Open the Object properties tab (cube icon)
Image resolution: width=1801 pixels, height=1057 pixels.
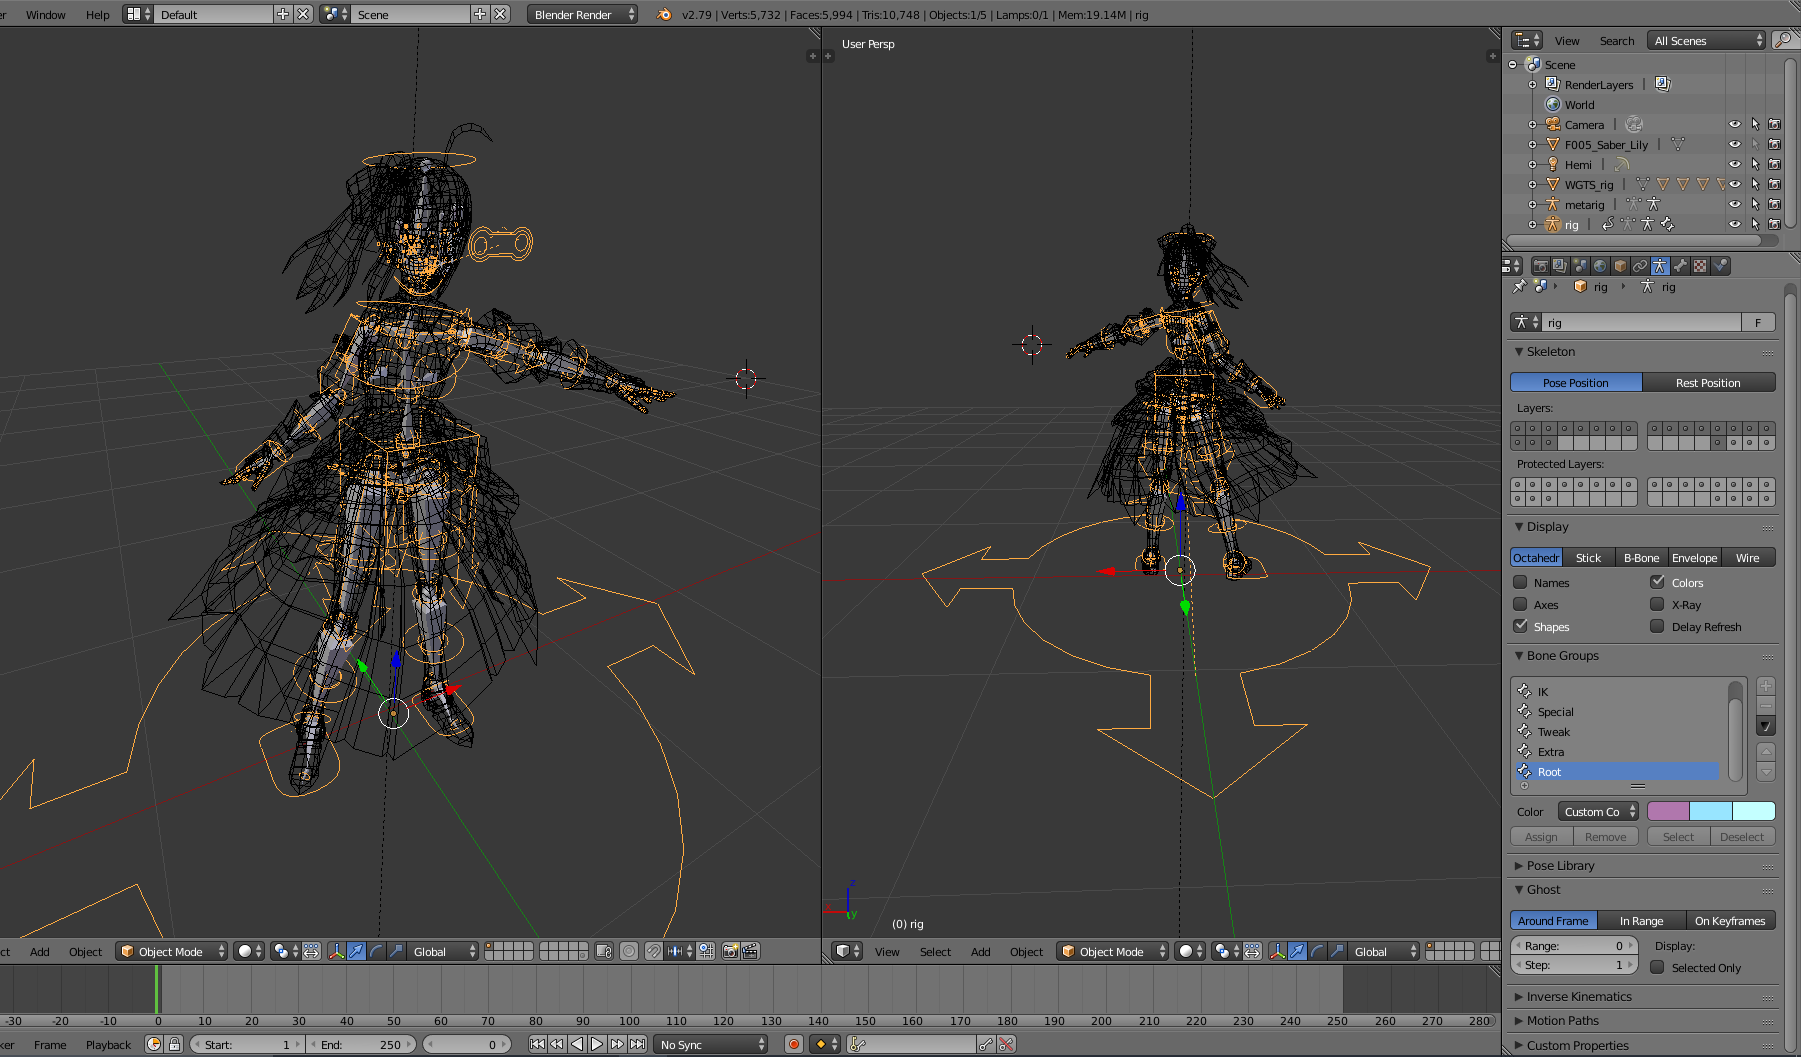pyautogui.click(x=1620, y=266)
